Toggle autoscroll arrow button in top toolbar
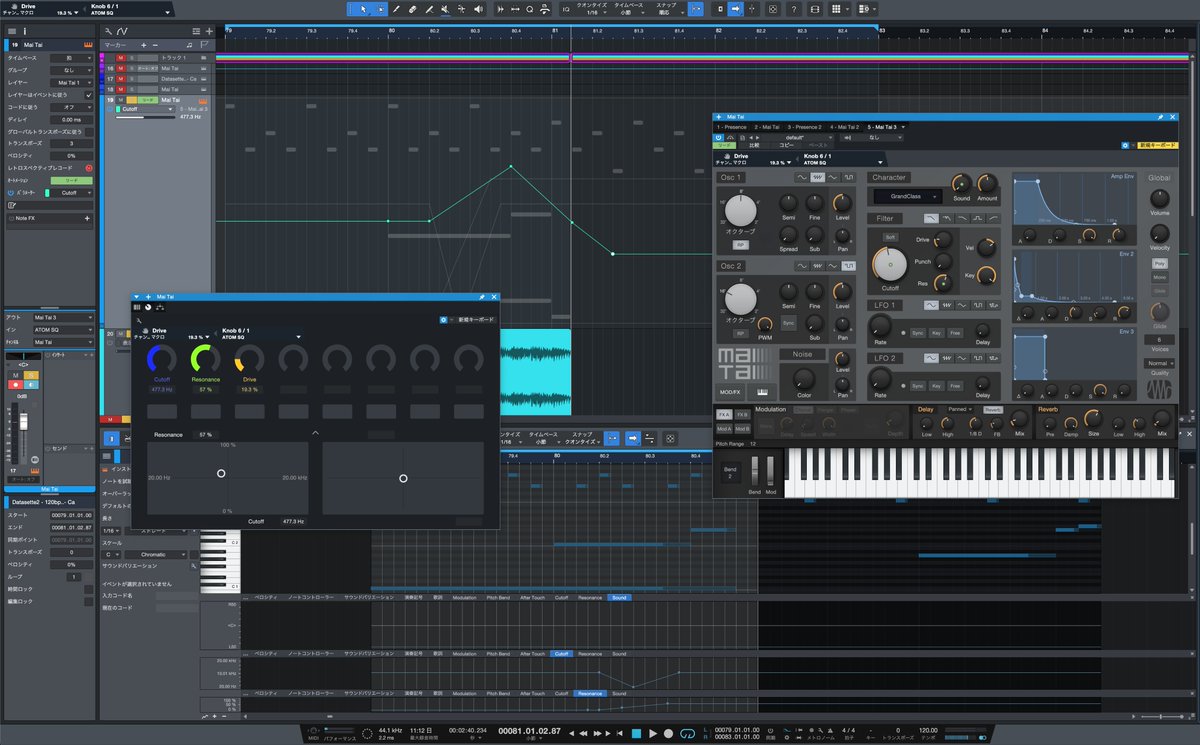1200x745 pixels. pyautogui.click(x=734, y=9)
